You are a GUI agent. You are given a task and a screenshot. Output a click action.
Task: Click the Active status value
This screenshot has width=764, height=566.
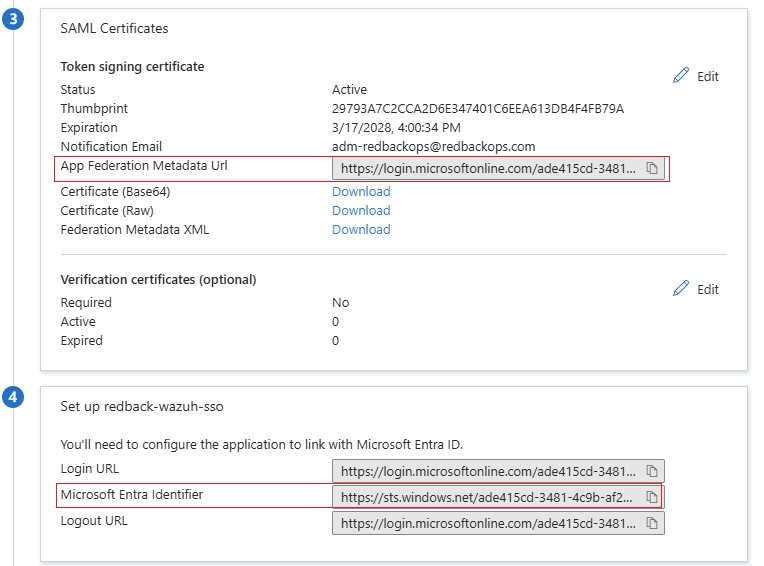[x=349, y=90]
